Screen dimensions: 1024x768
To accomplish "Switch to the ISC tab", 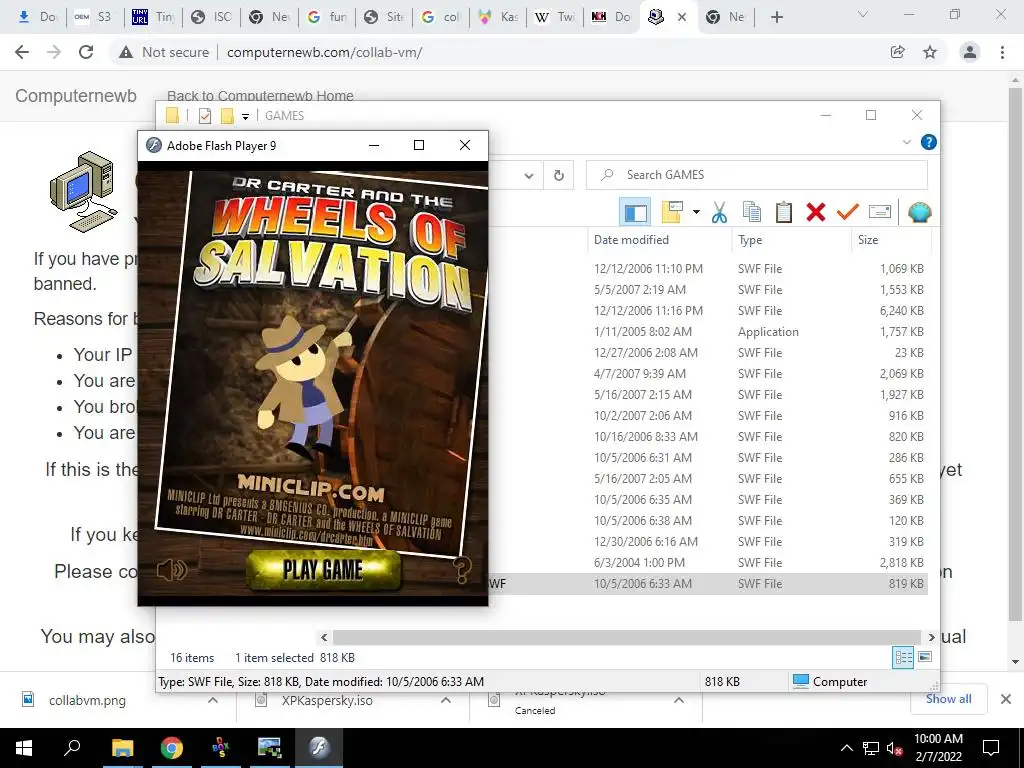I will pos(211,17).
